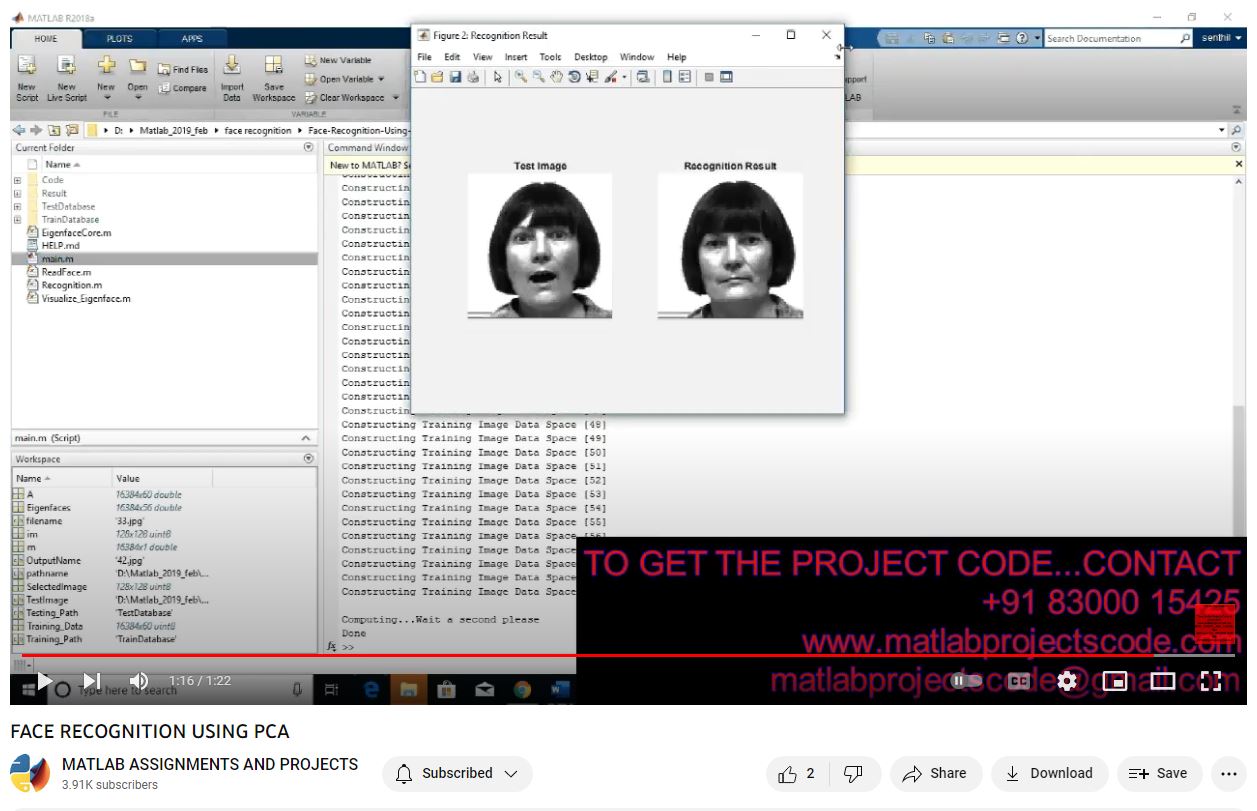Select the Zoom In tool in figure toolbar
Screen dimensions: 1257x811
(521, 77)
